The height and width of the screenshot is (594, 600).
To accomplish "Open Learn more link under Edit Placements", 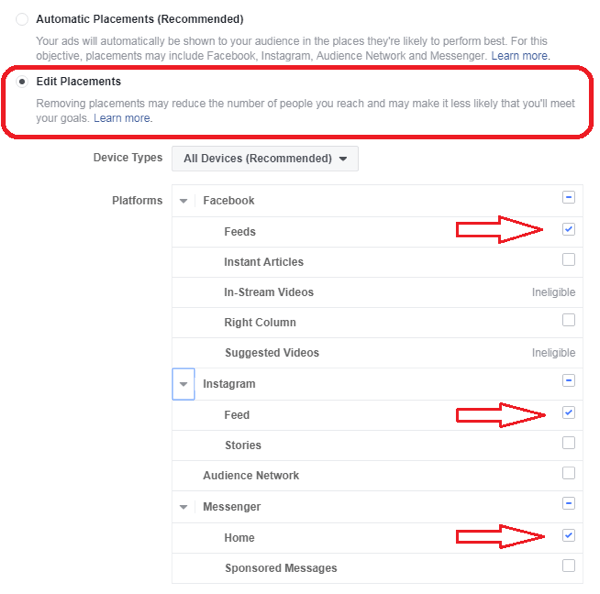I will 123,118.
